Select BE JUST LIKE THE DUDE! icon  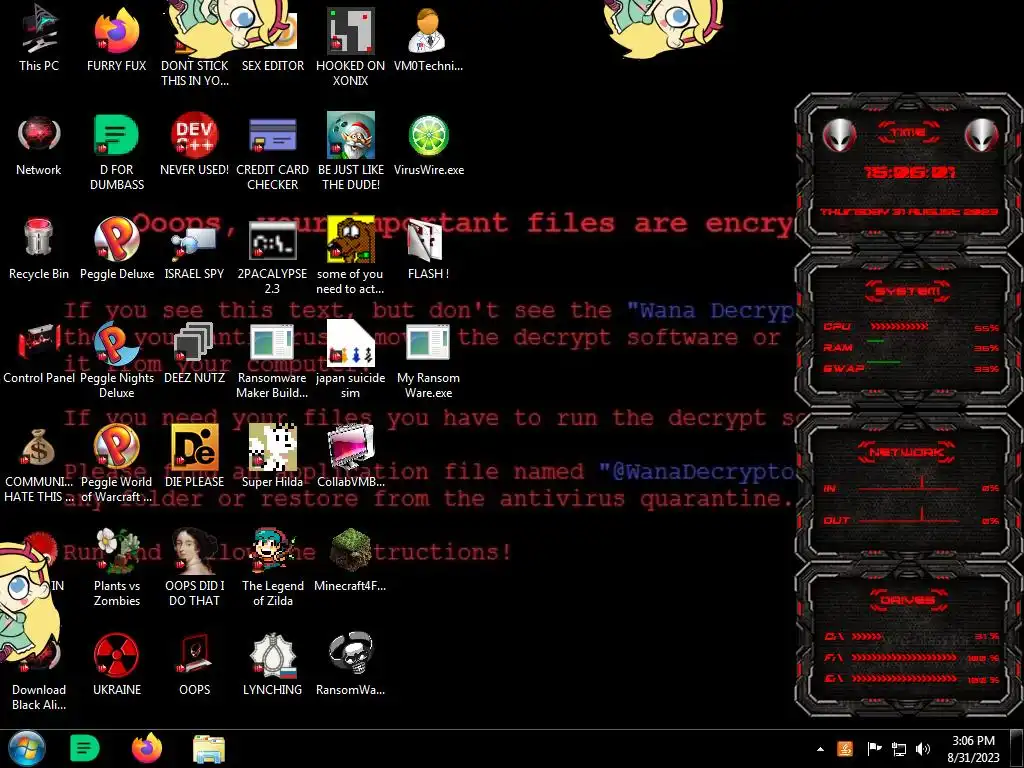tap(351, 152)
